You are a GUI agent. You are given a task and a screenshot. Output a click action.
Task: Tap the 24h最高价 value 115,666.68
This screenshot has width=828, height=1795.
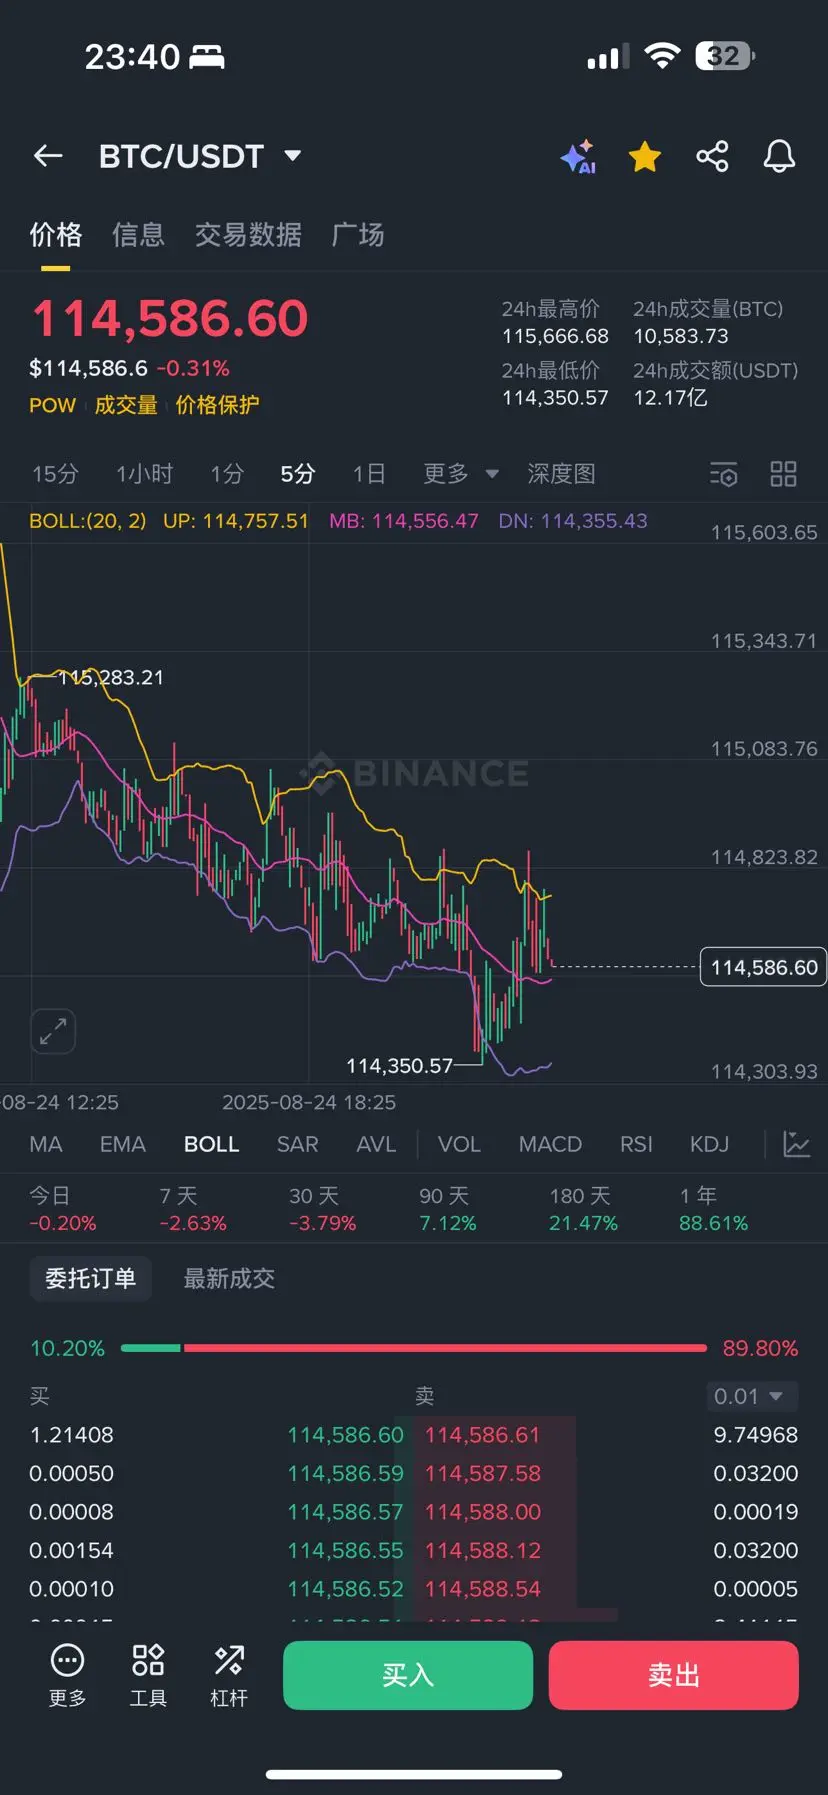point(555,336)
